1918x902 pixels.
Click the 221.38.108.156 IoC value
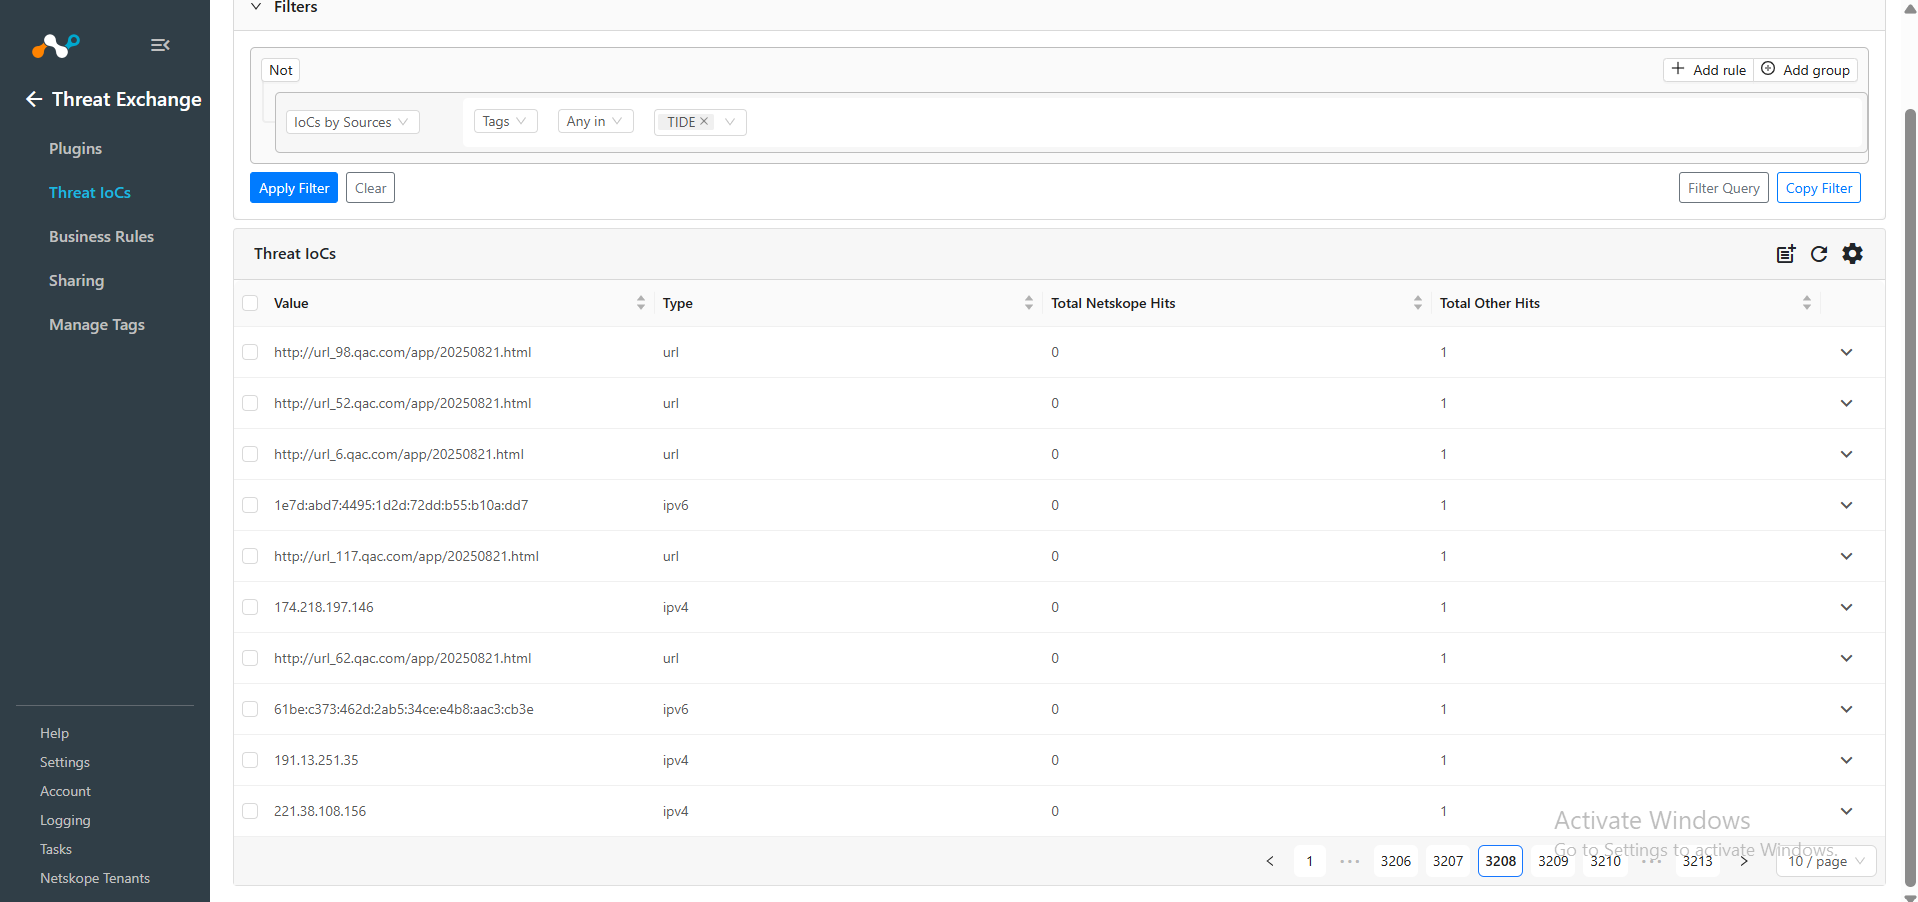tap(320, 811)
